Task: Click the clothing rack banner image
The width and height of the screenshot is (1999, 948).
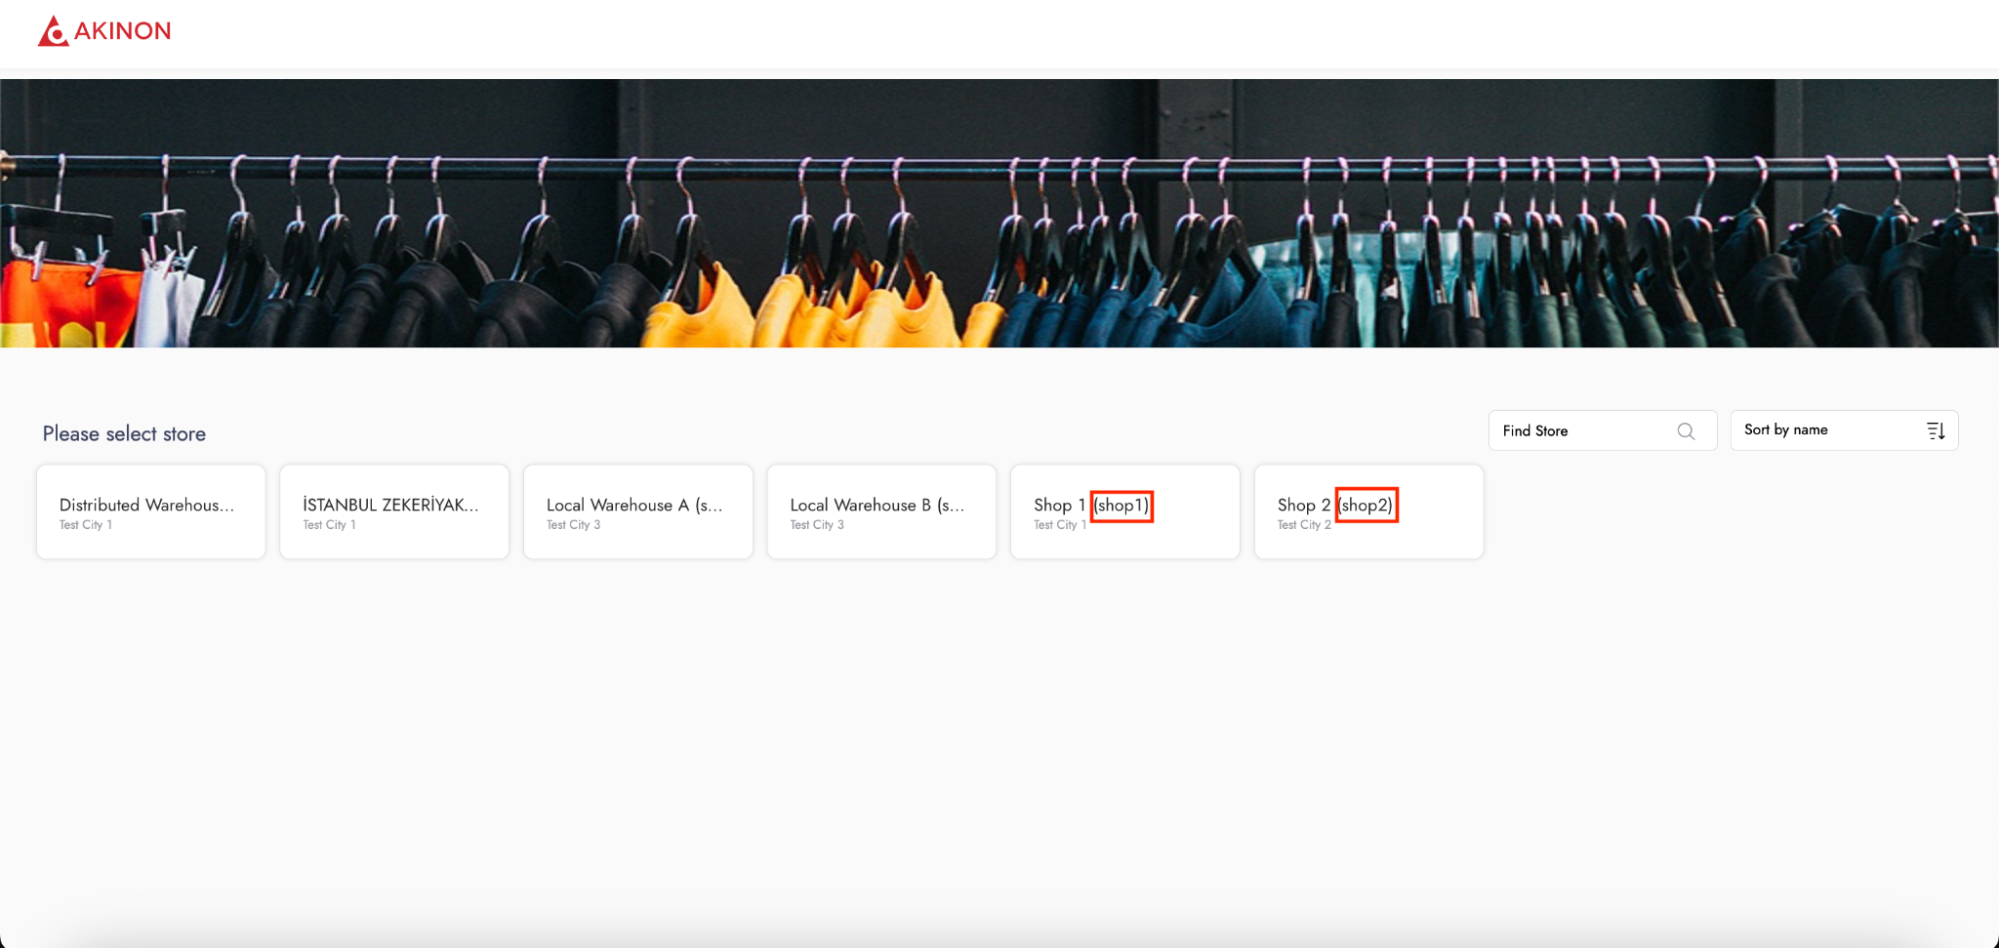Action: tap(999, 213)
